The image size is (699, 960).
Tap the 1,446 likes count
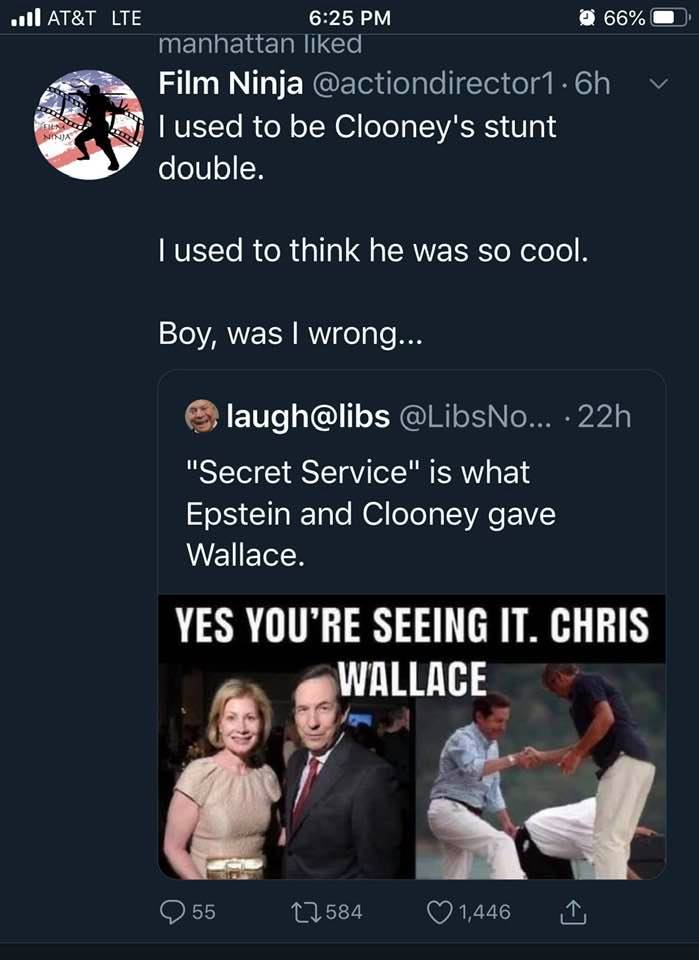point(483,911)
